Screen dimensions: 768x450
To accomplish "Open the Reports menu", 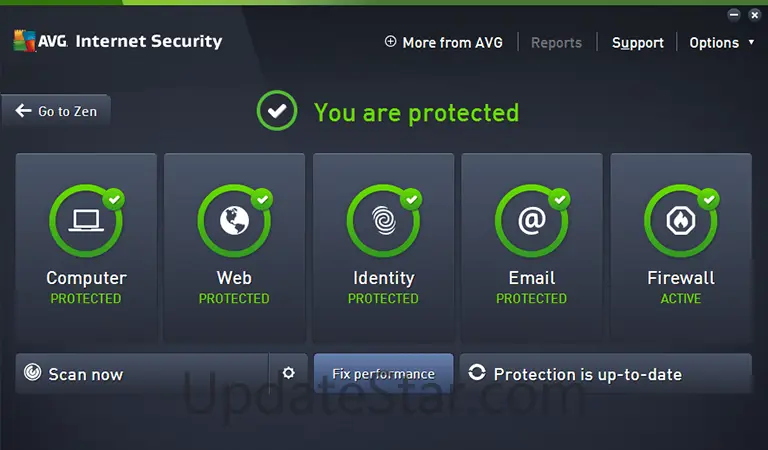I will pyautogui.click(x=556, y=43).
